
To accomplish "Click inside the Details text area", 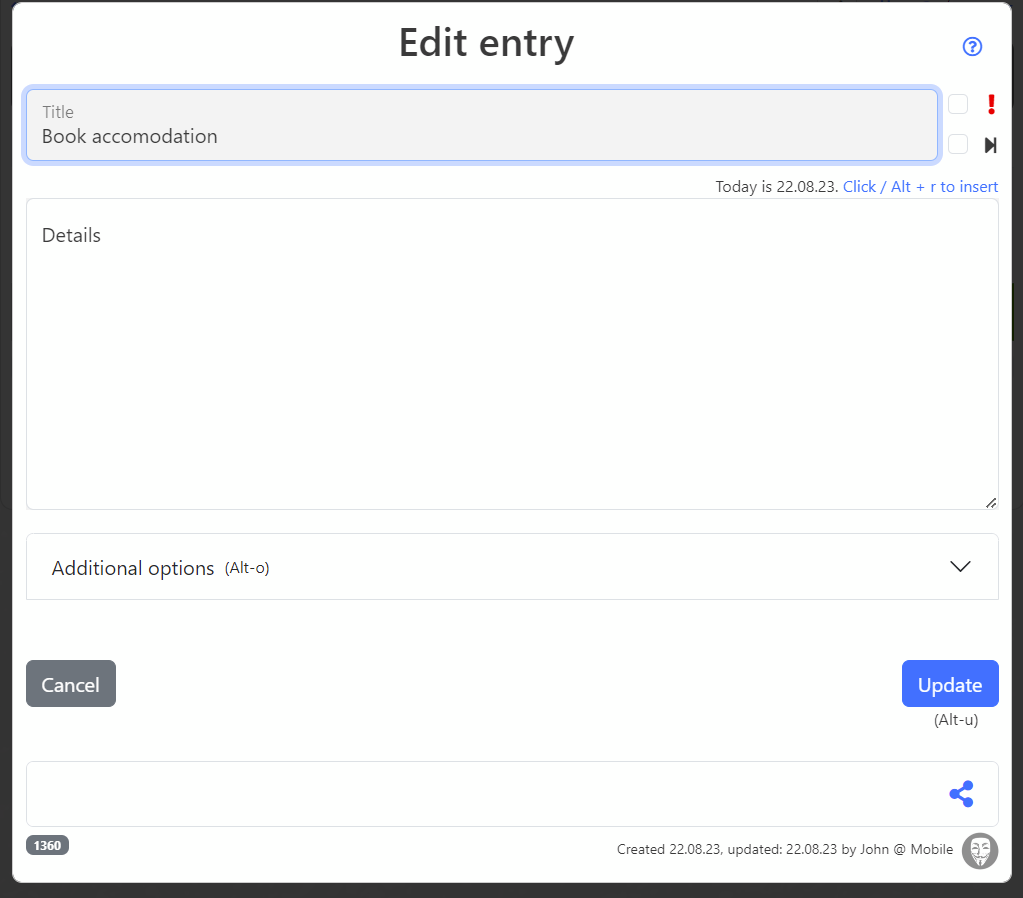I will [511, 360].
